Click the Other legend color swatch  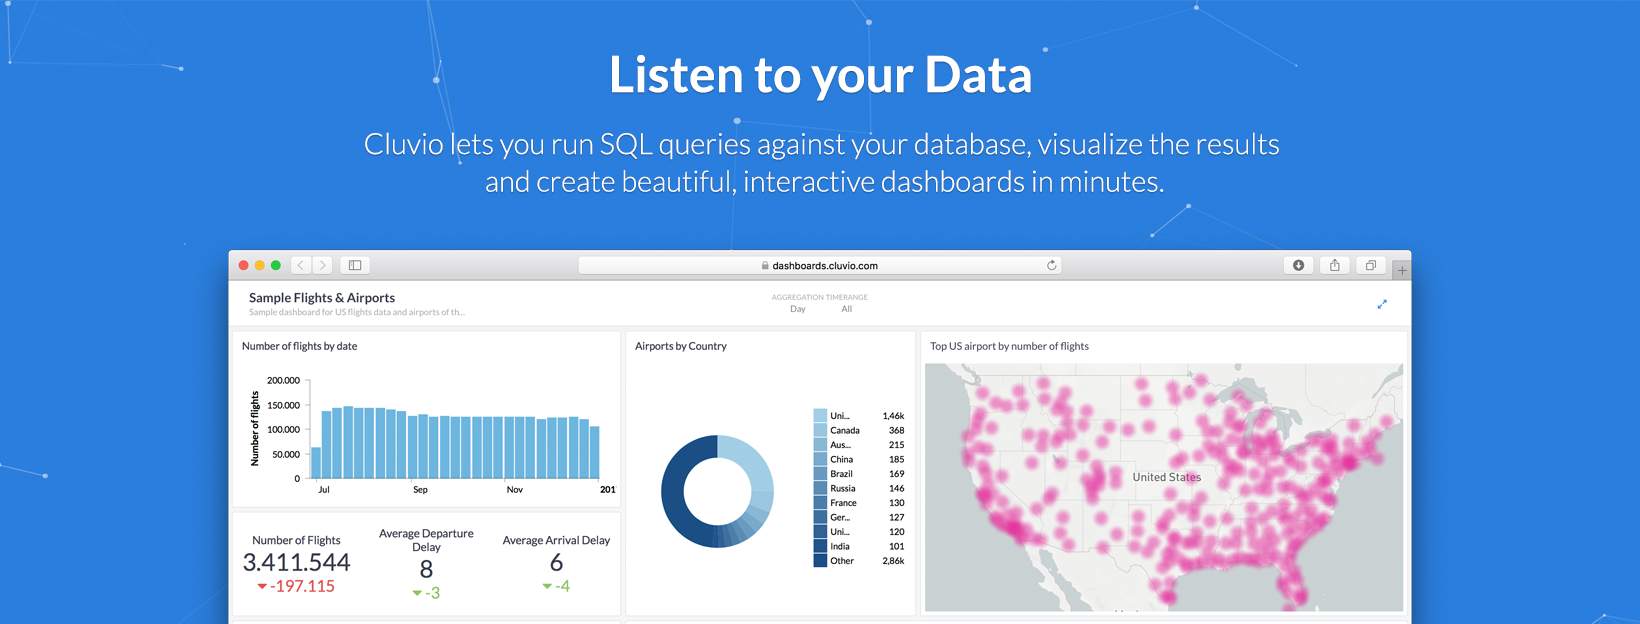coord(820,561)
